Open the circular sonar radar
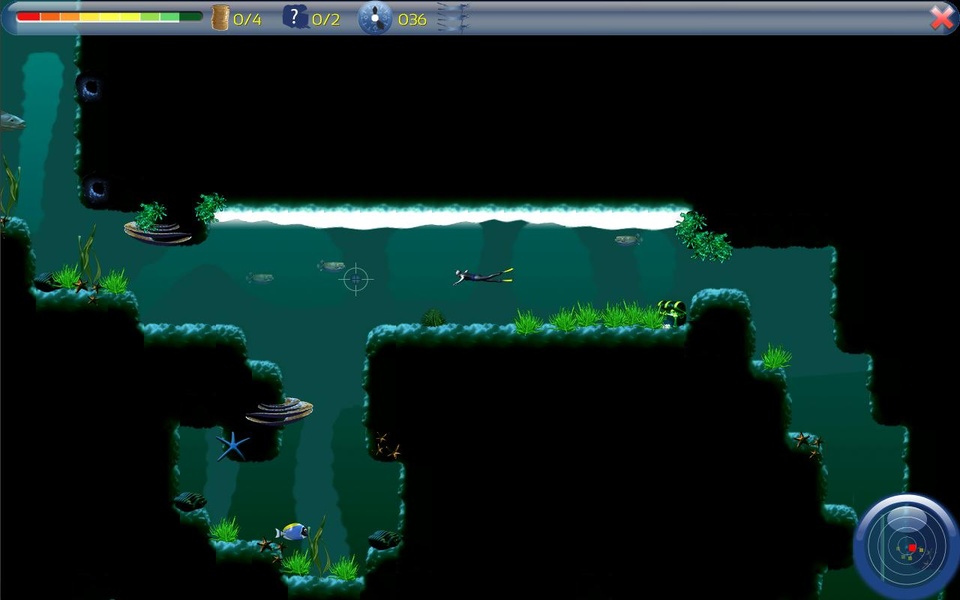 click(906, 547)
